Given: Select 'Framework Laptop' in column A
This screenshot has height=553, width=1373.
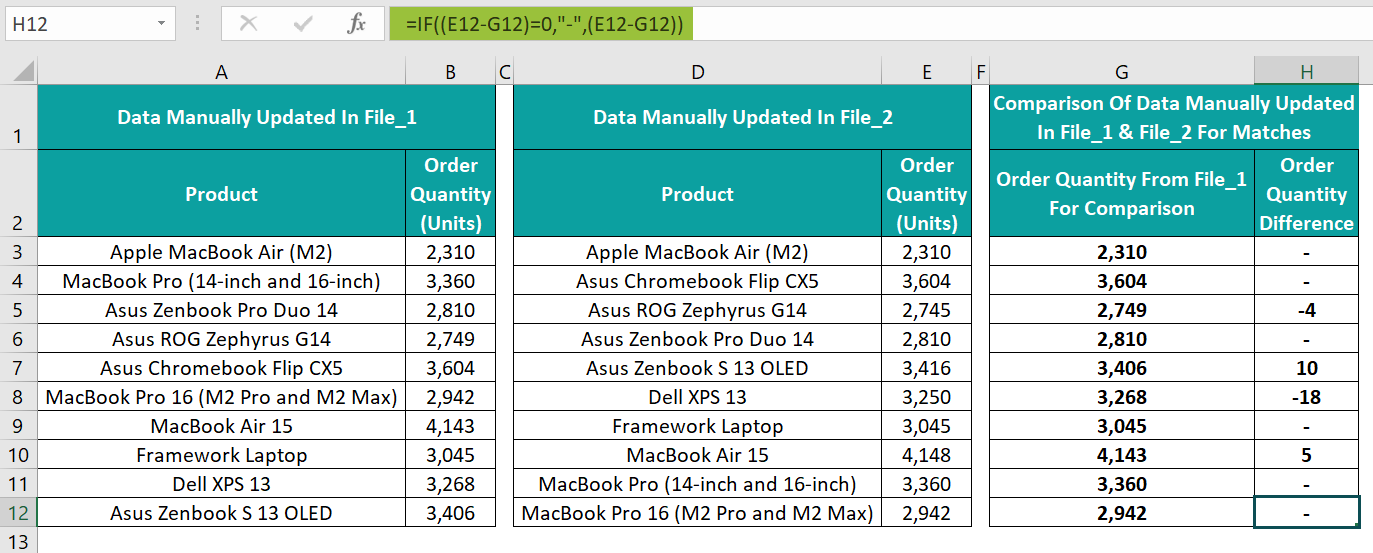Looking at the screenshot, I should 221,455.
